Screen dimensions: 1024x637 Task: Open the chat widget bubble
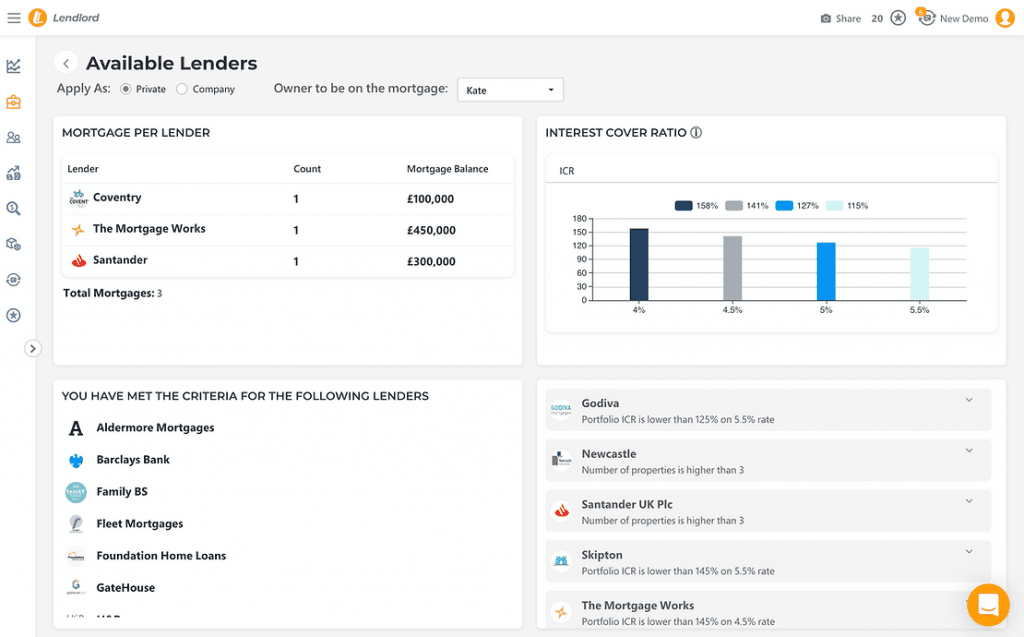[x=988, y=604]
